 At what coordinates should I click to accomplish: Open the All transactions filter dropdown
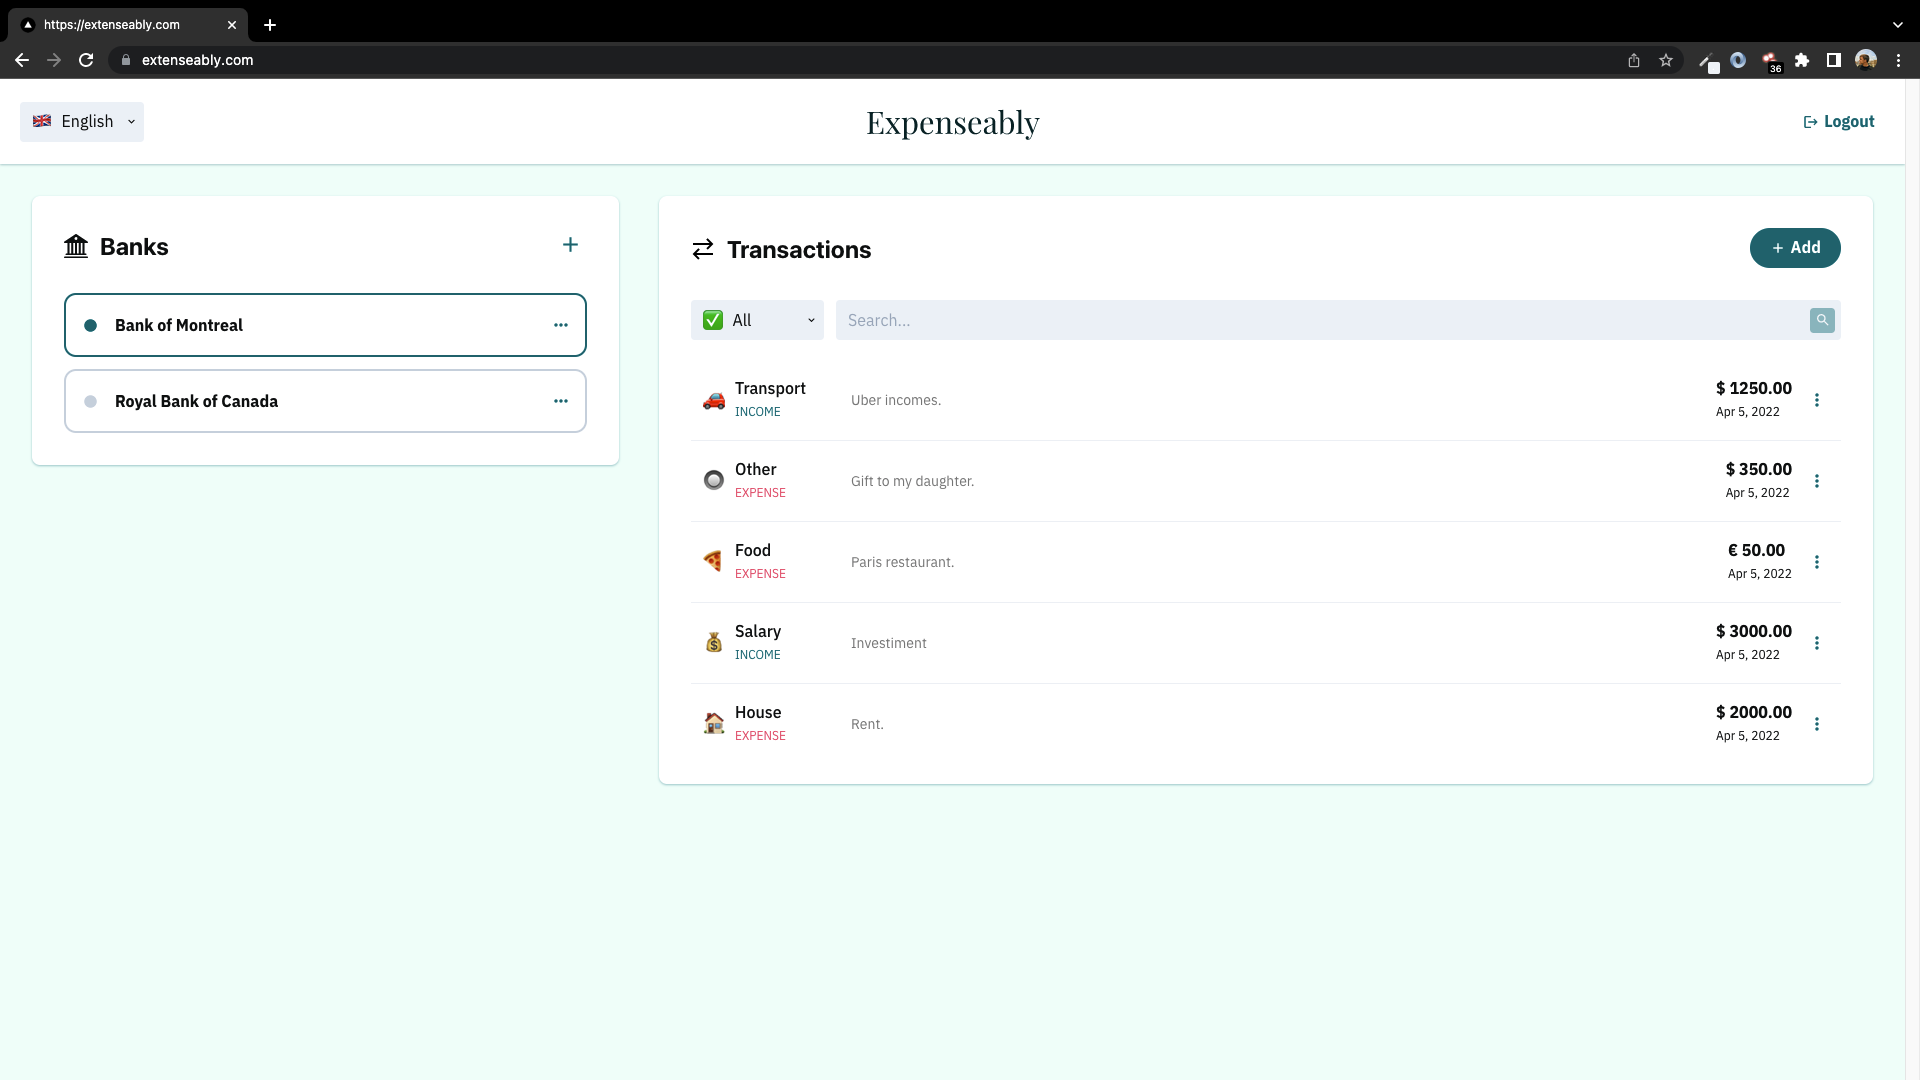tap(810, 320)
